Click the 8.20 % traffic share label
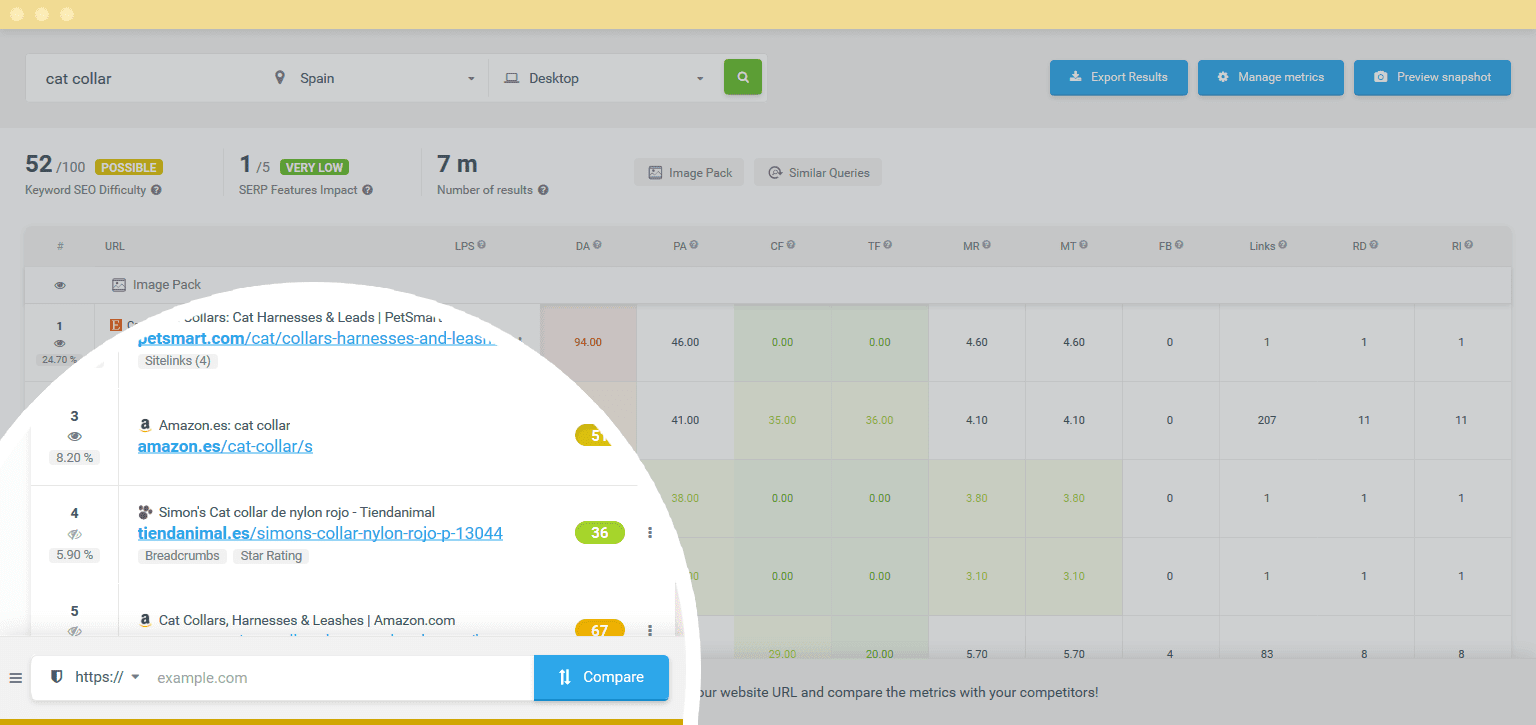 [x=75, y=458]
